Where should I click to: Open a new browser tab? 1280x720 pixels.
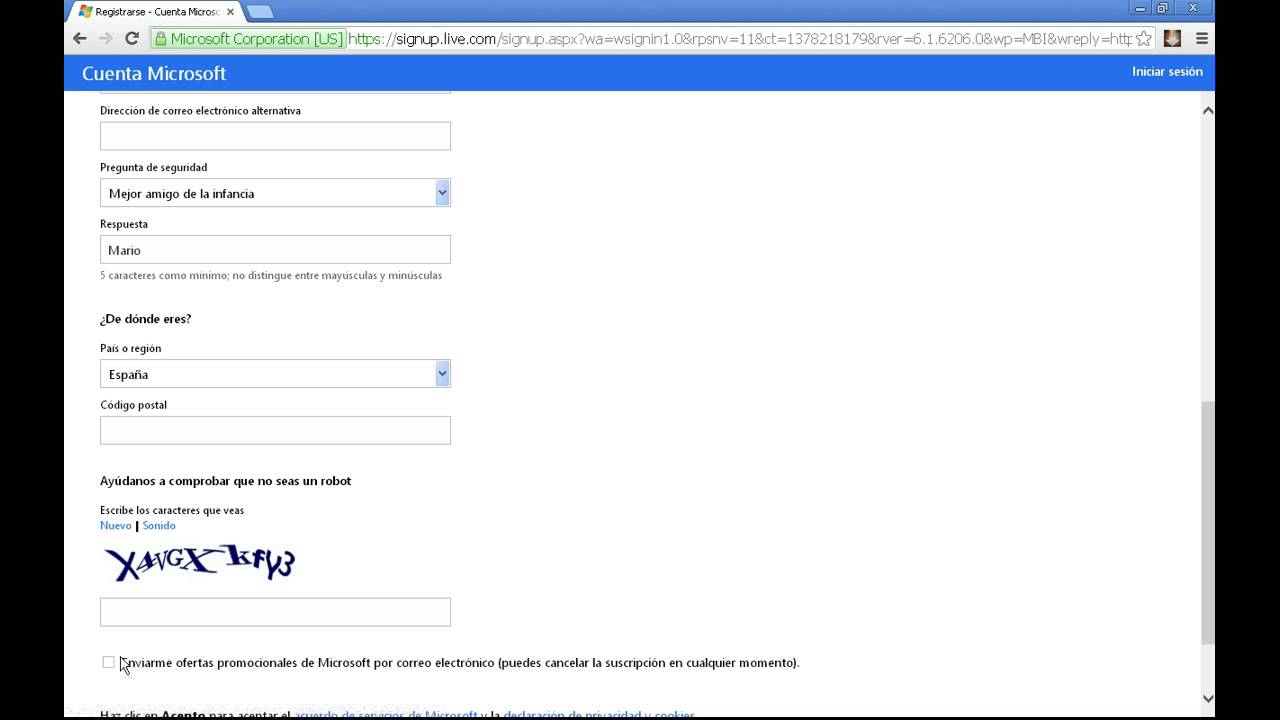(x=259, y=12)
